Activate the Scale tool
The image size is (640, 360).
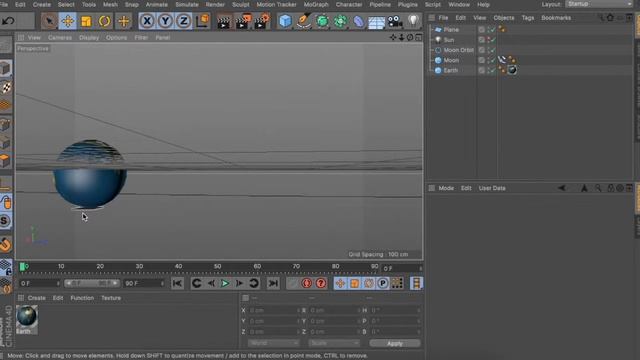pos(86,21)
